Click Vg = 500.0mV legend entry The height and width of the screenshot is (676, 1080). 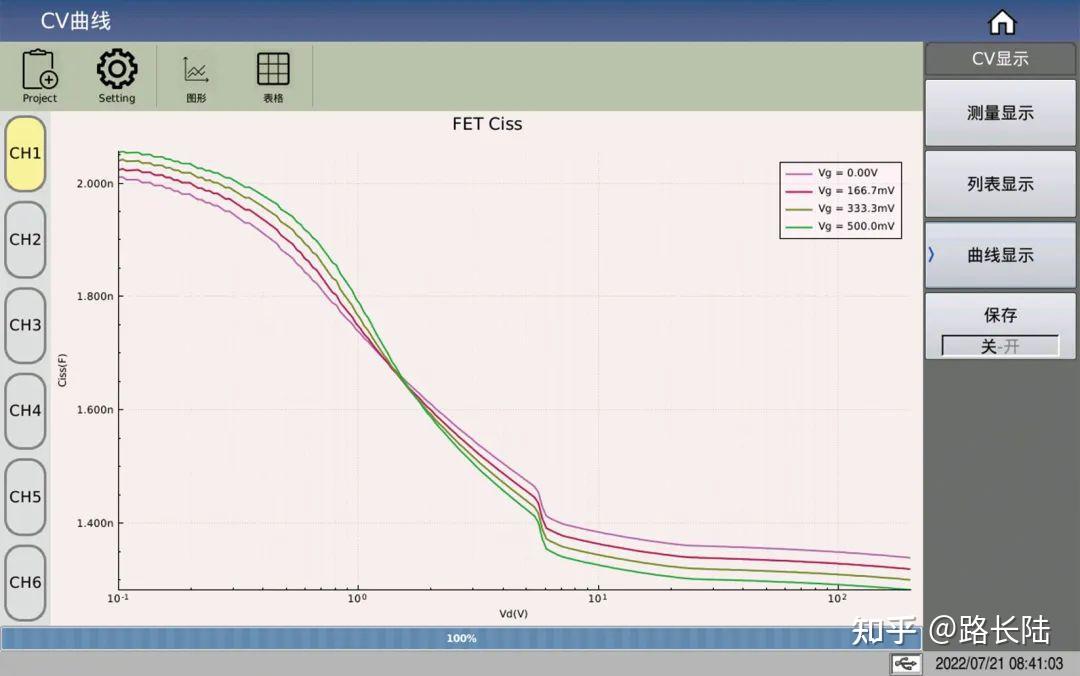840,226
